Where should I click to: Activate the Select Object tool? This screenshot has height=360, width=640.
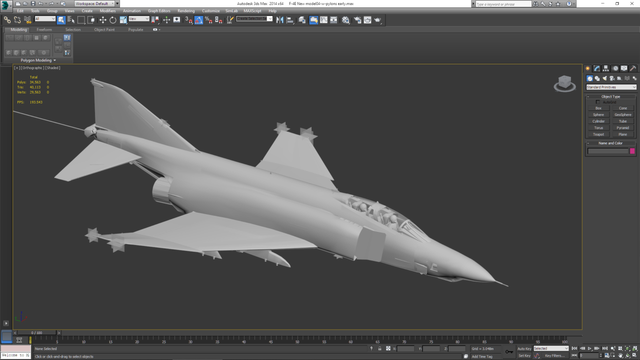[x=61, y=20]
